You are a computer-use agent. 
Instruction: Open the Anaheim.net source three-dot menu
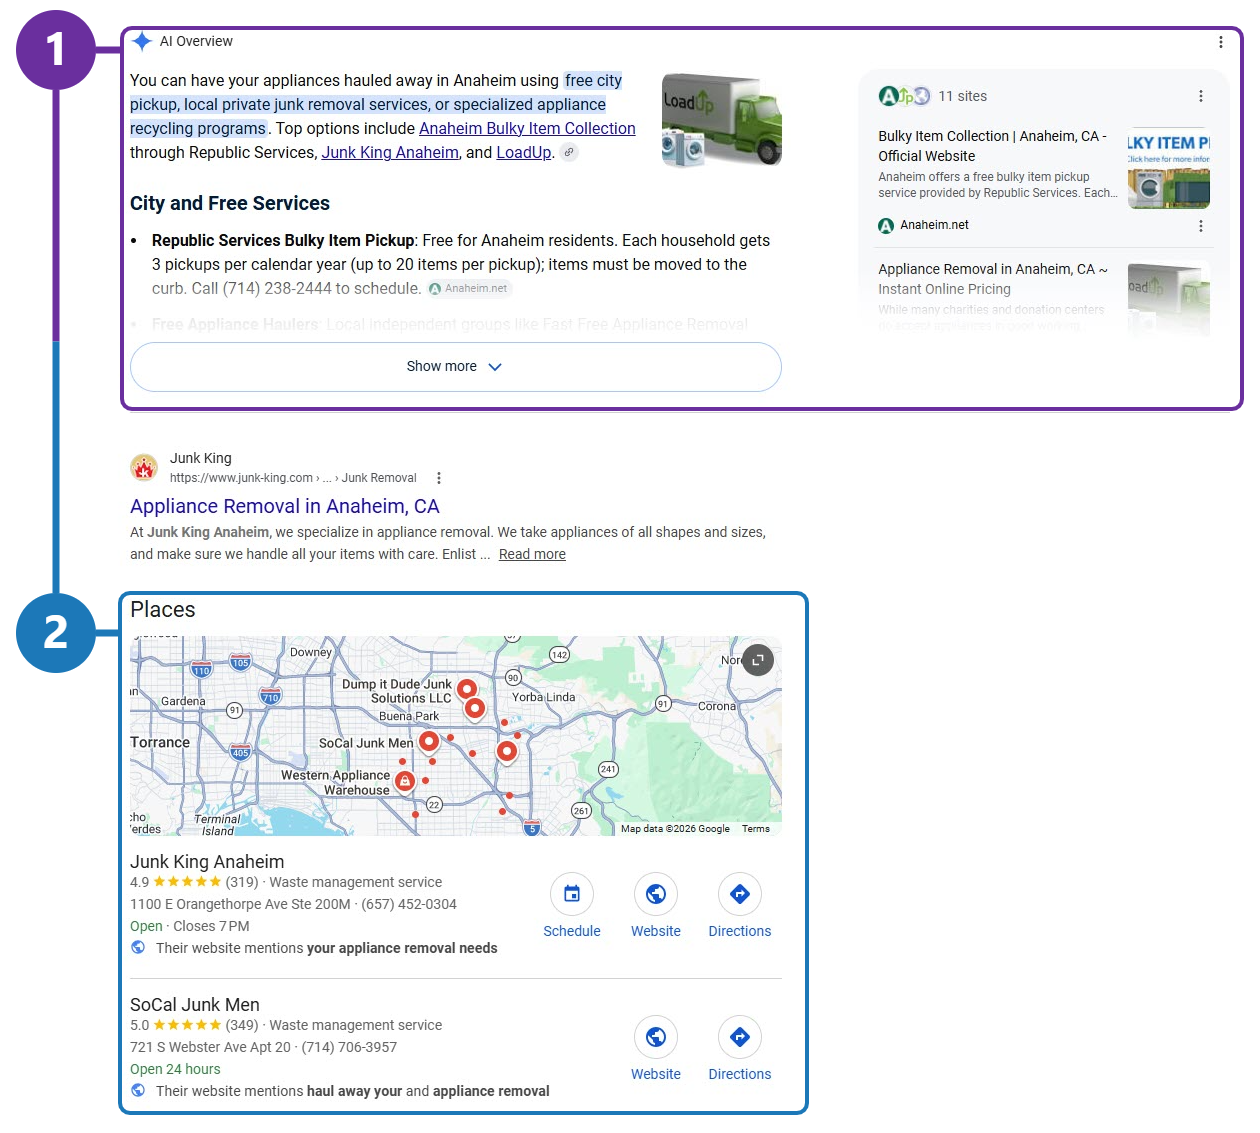1200,226
